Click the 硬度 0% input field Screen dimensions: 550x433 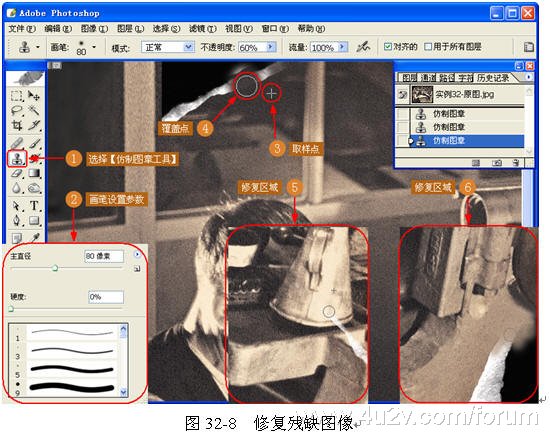(x=106, y=297)
